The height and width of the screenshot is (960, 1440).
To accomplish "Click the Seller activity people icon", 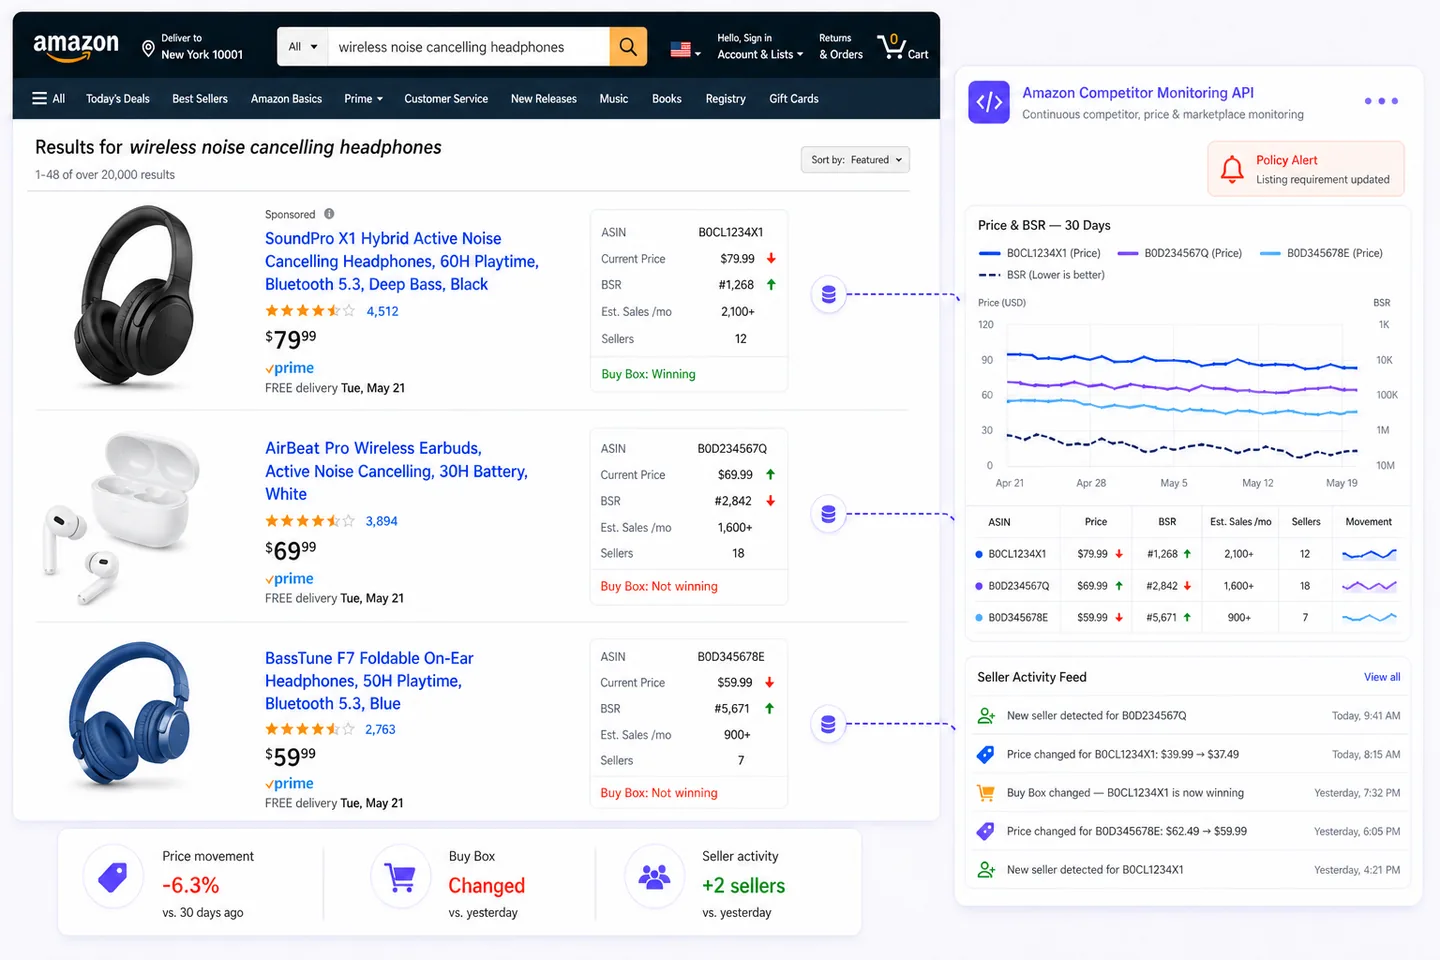I will tap(654, 877).
